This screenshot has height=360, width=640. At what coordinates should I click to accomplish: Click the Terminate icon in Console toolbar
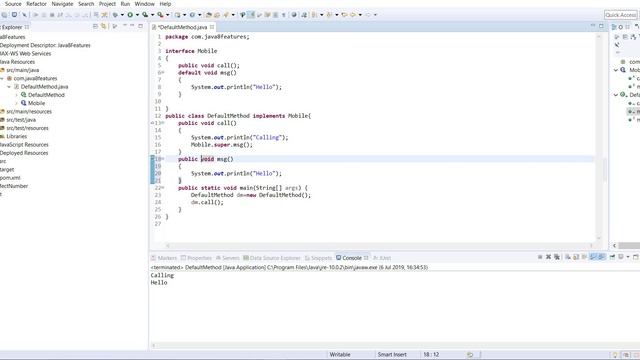tap(540, 257)
